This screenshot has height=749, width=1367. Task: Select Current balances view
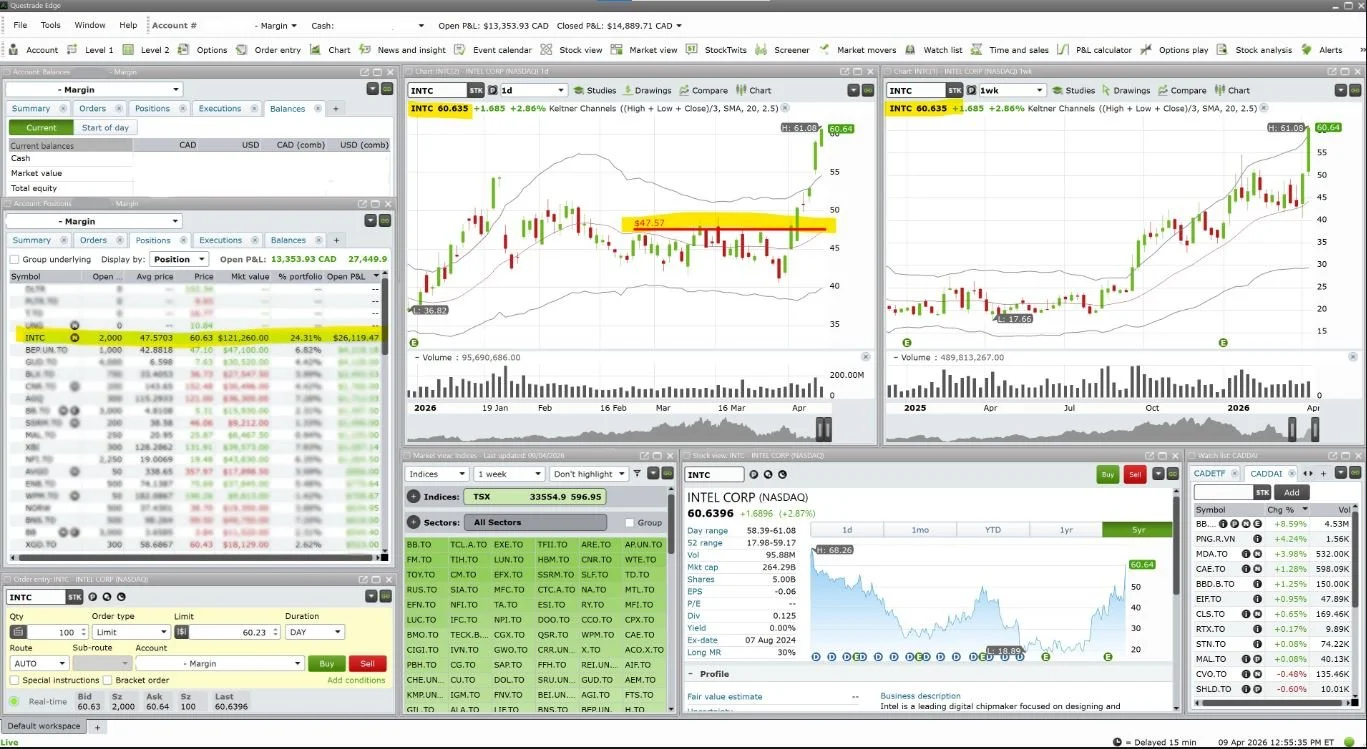[41, 127]
